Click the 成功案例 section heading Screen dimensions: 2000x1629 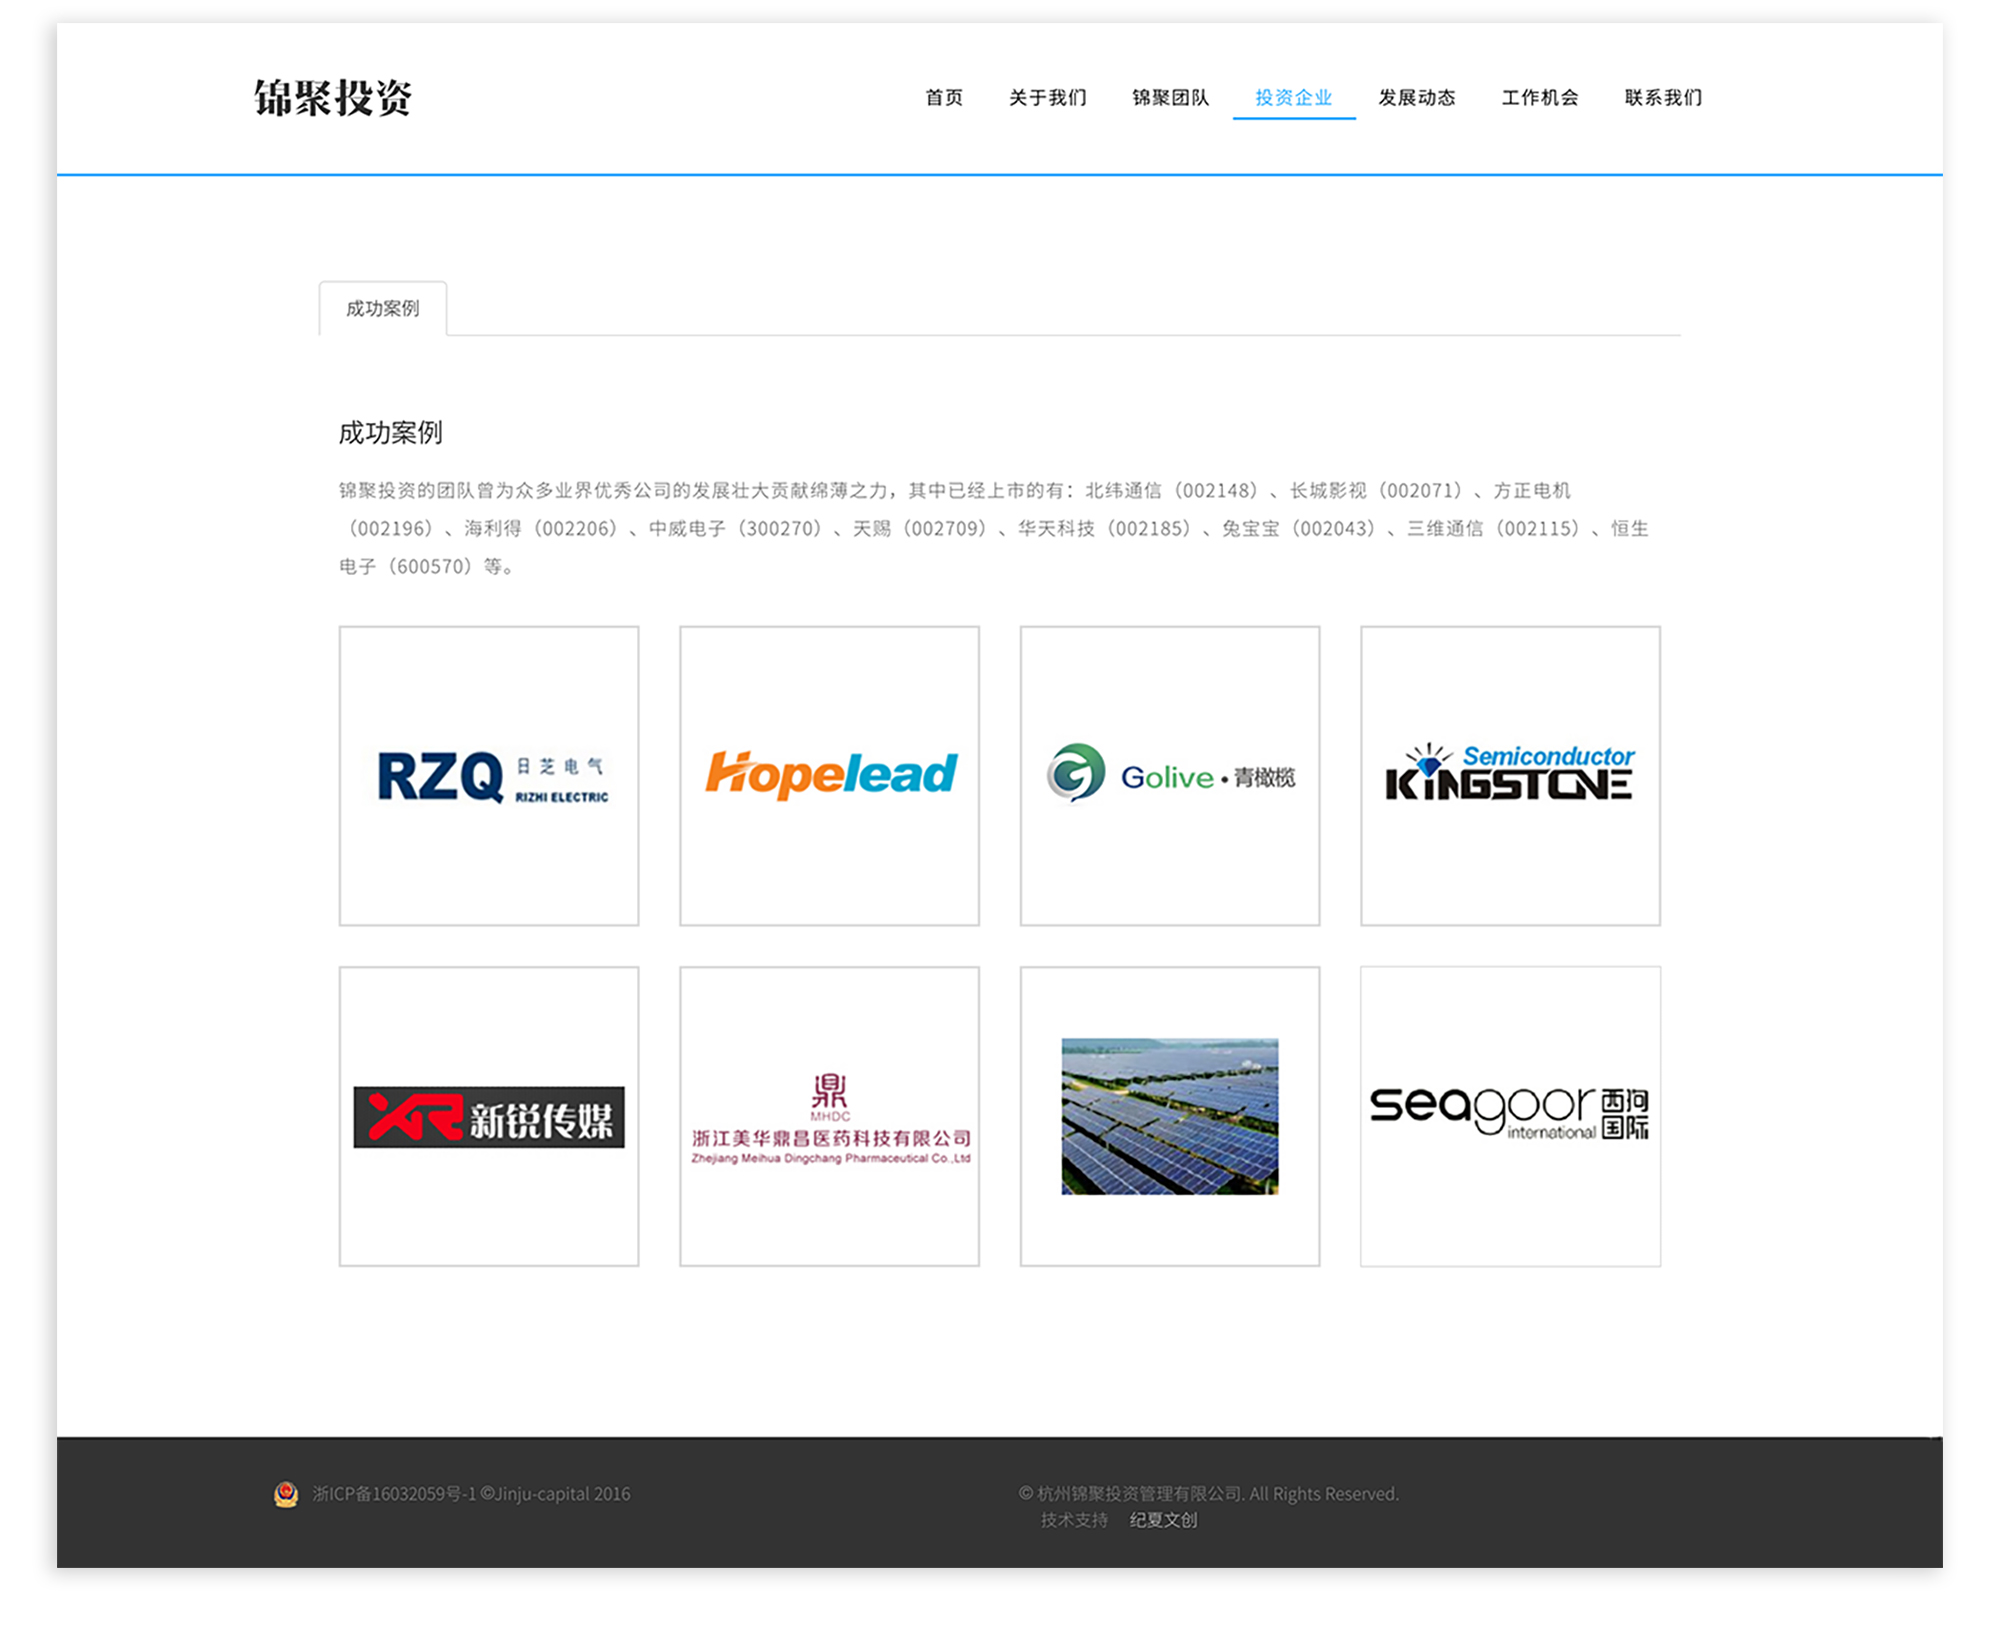390,433
